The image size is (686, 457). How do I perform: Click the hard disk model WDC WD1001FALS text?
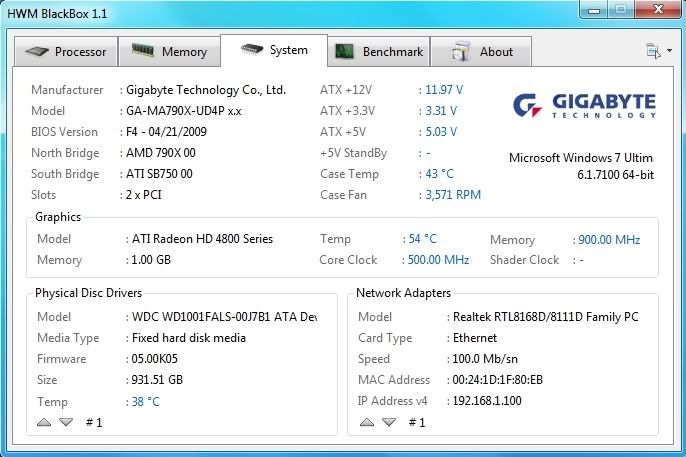[223, 317]
